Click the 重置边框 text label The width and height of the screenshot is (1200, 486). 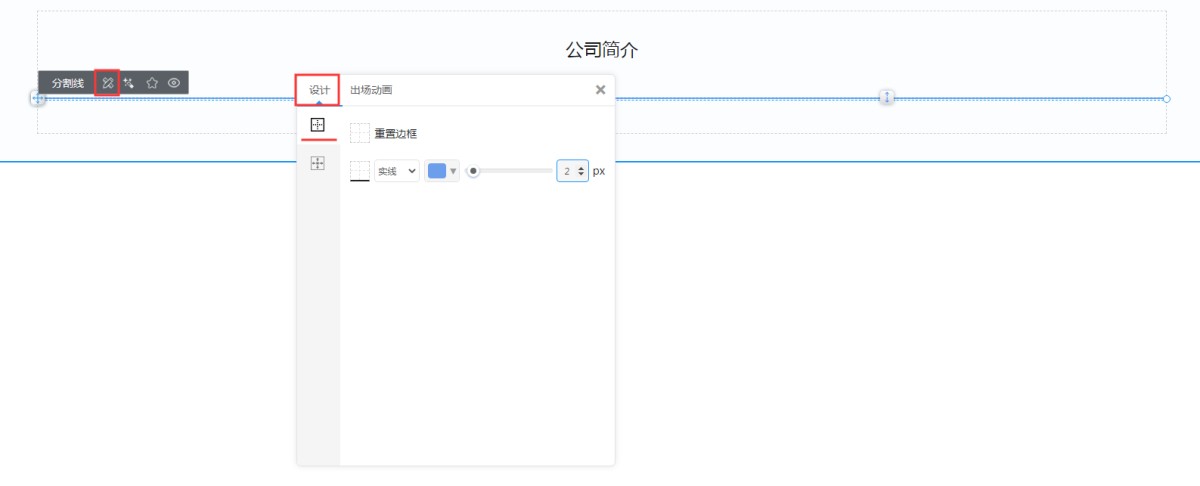pyautogui.click(x=395, y=133)
